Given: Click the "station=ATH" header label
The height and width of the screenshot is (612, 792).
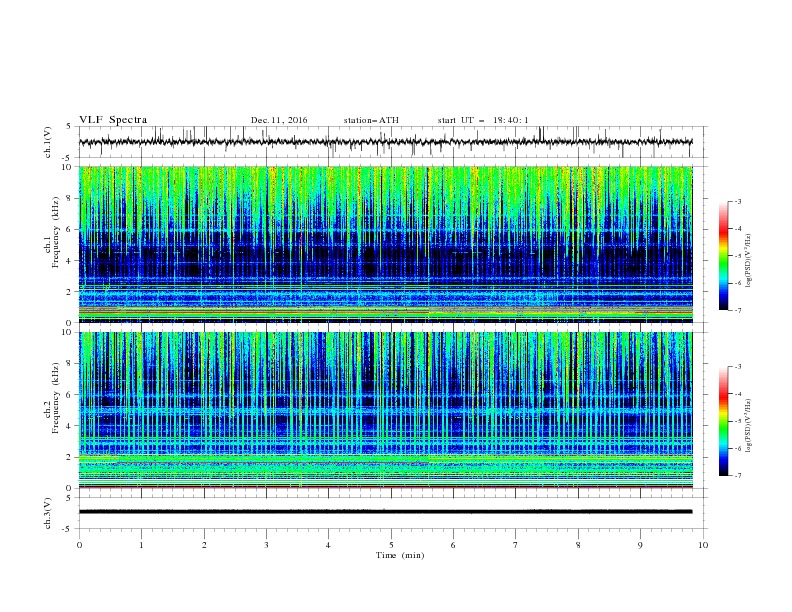Looking at the screenshot, I should click(x=371, y=120).
